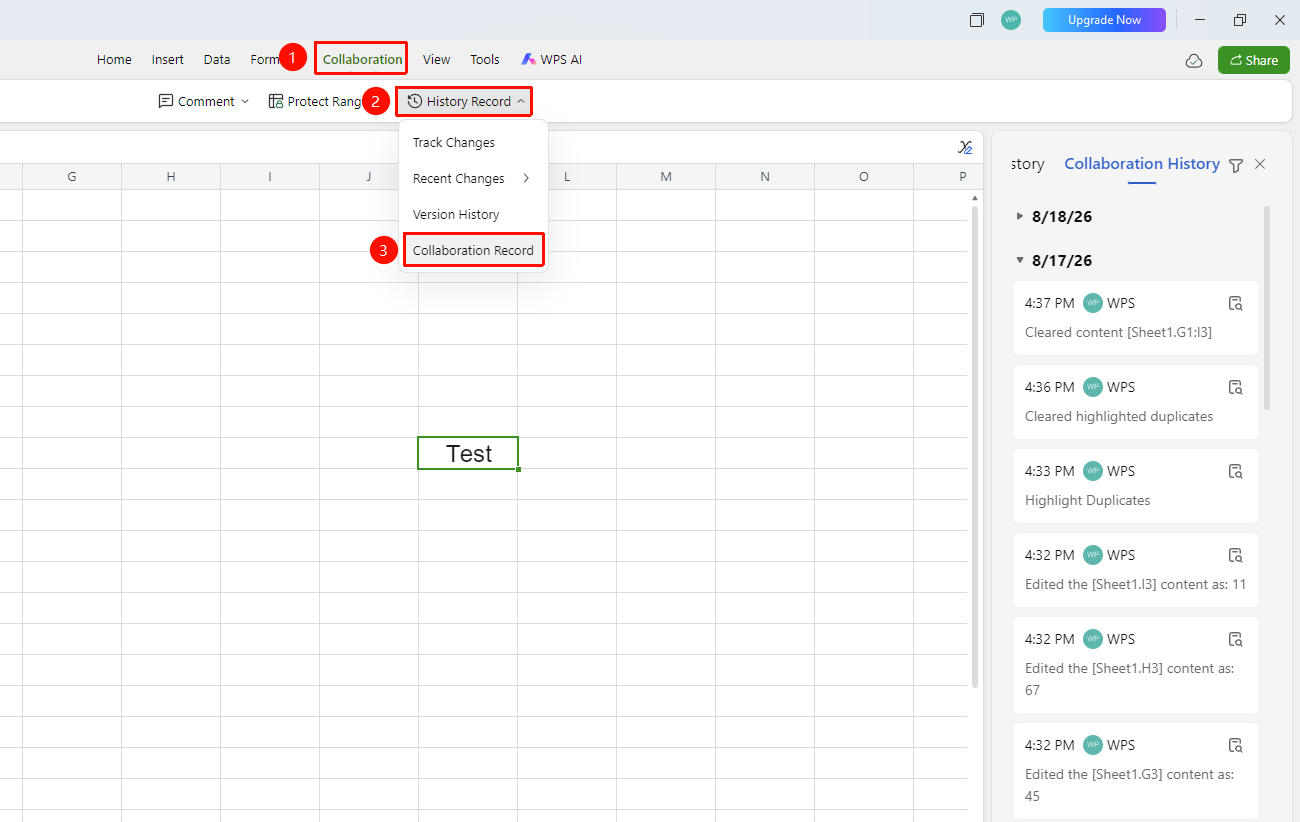Select column M header
The width and height of the screenshot is (1300, 822).
(666, 177)
